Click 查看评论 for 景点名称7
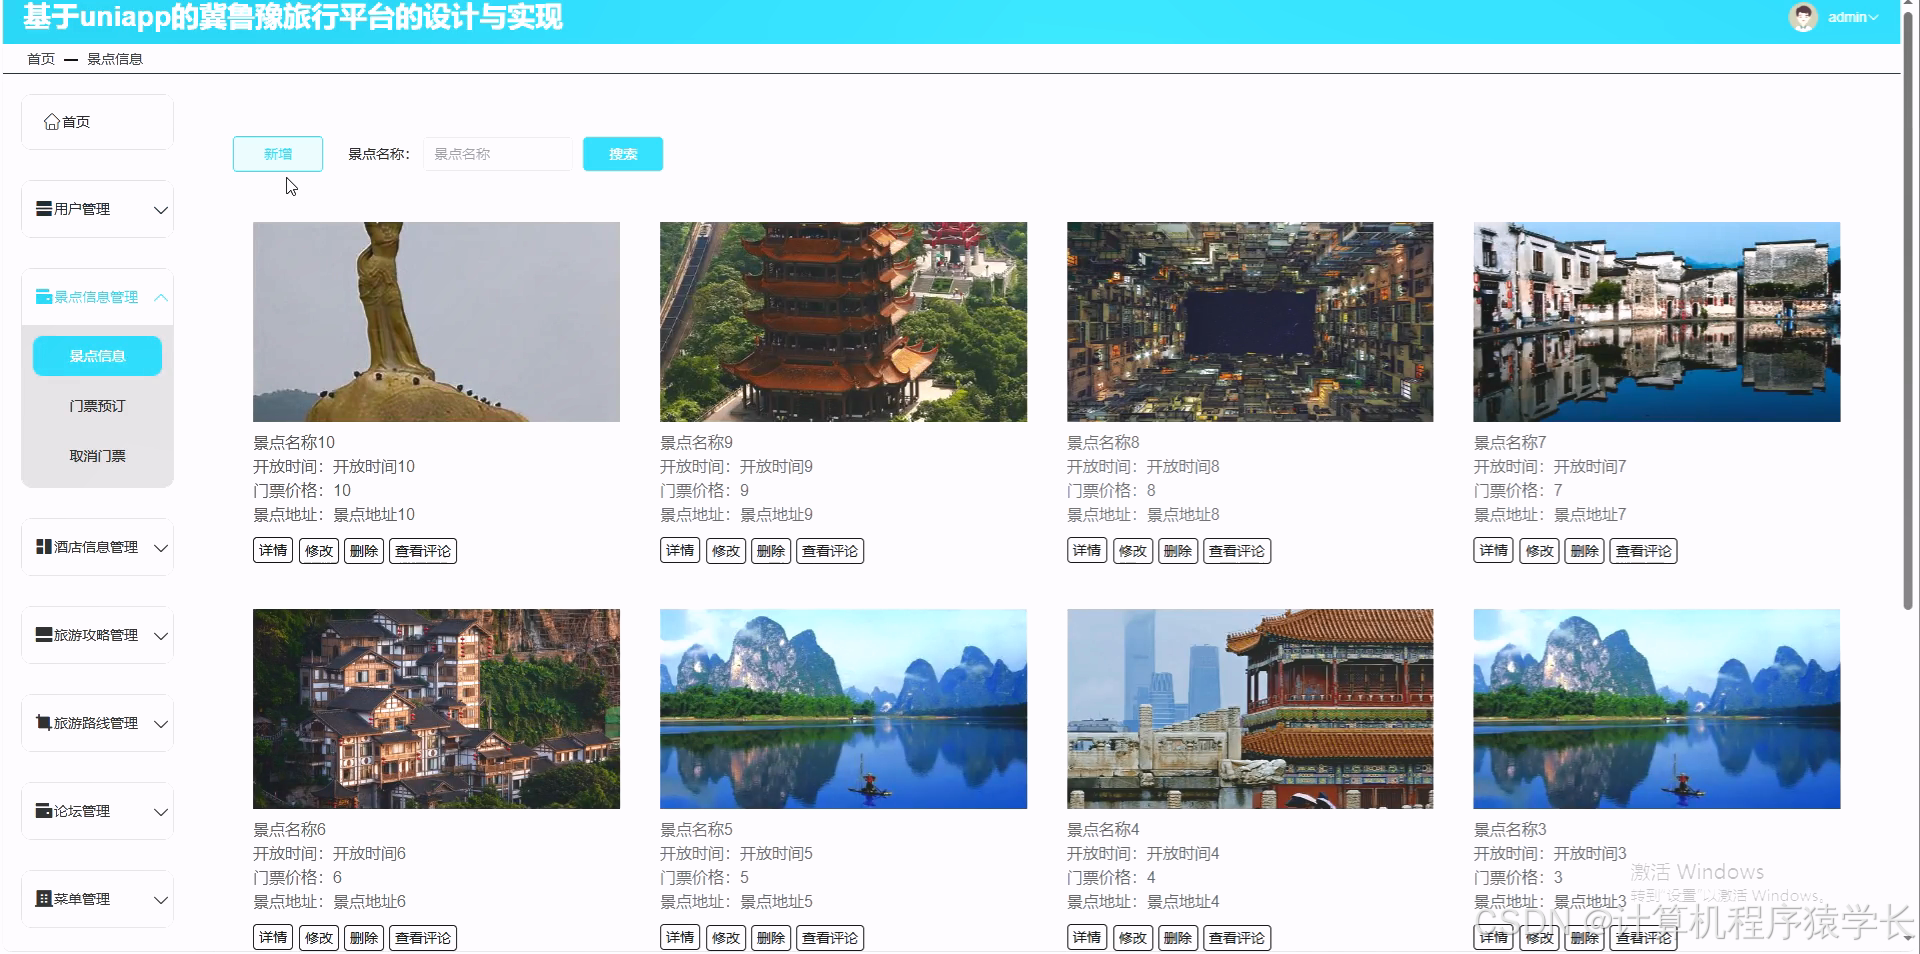The height and width of the screenshot is (954, 1920). tap(1643, 551)
